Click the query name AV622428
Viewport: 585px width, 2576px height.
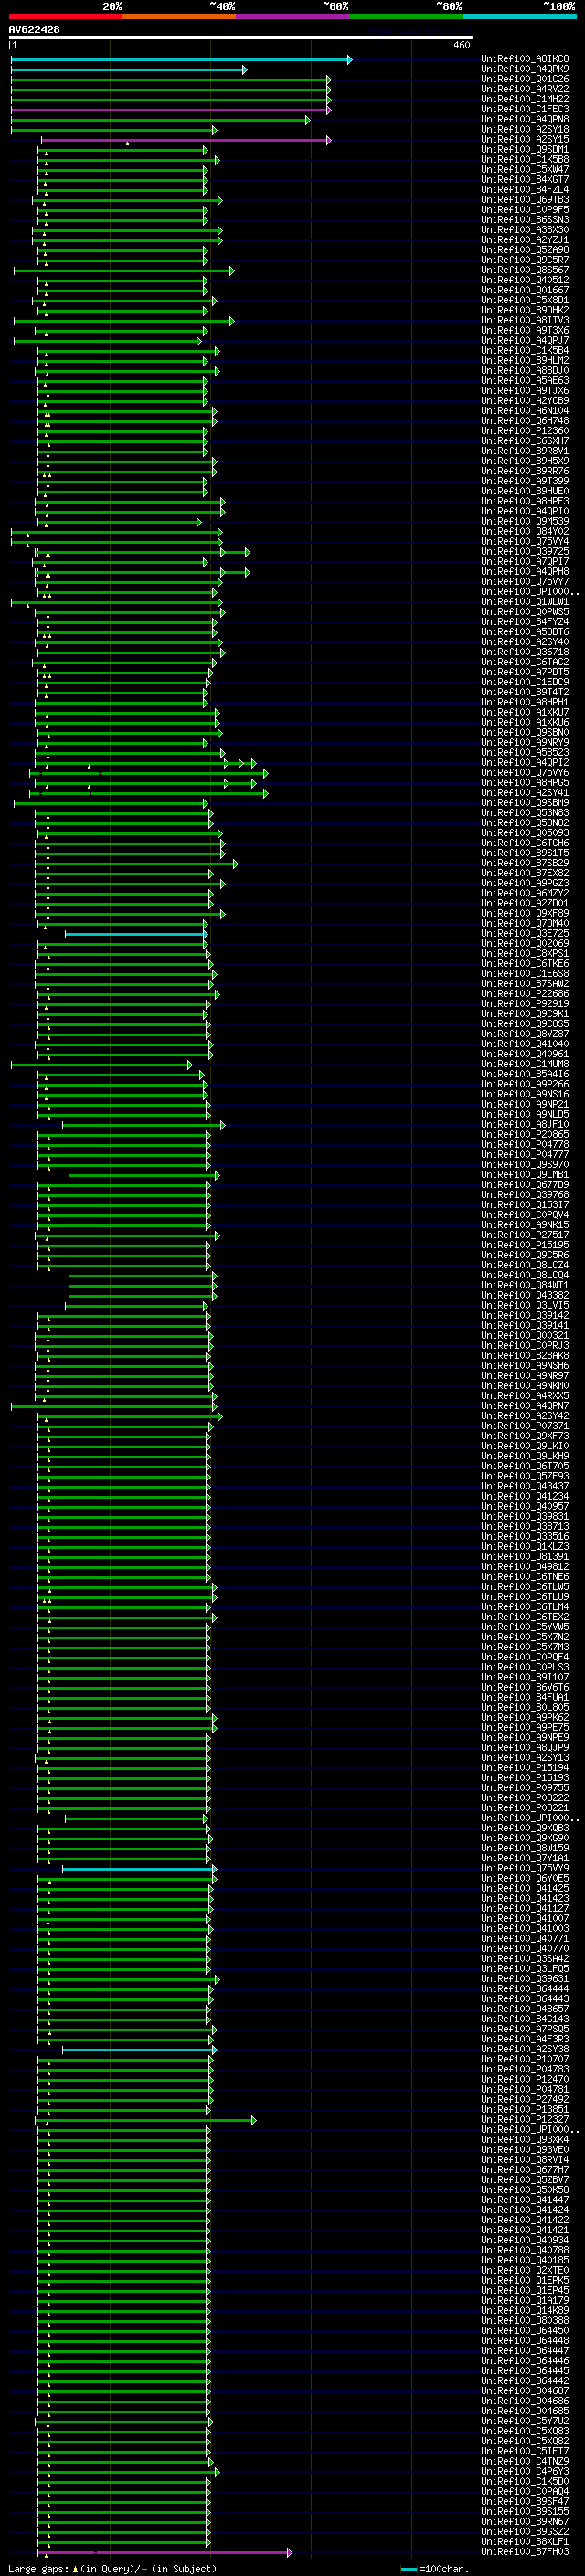[34, 30]
